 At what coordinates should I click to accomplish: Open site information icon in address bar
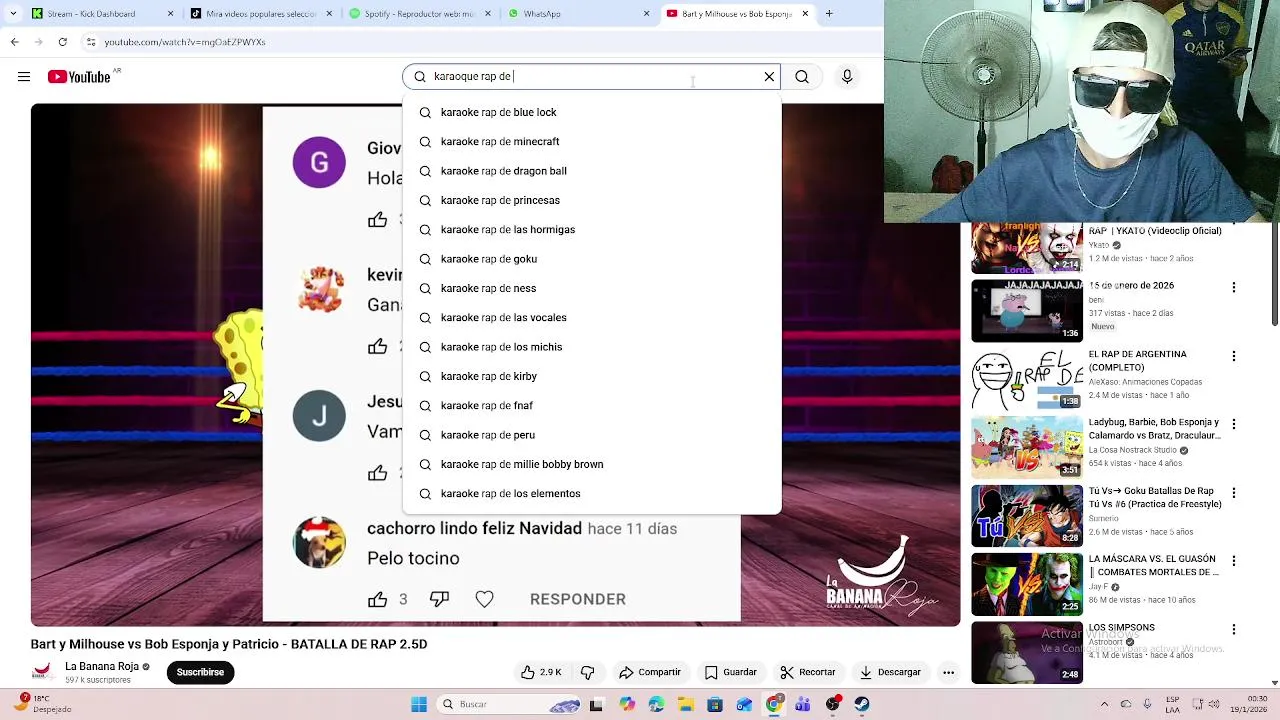click(91, 42)
